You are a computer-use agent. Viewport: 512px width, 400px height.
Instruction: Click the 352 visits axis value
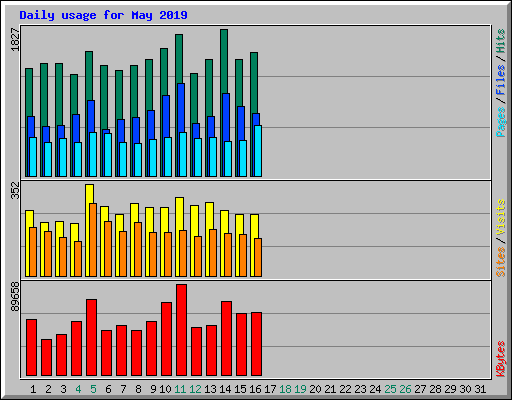pyautogui.click(x=15, y=190)
